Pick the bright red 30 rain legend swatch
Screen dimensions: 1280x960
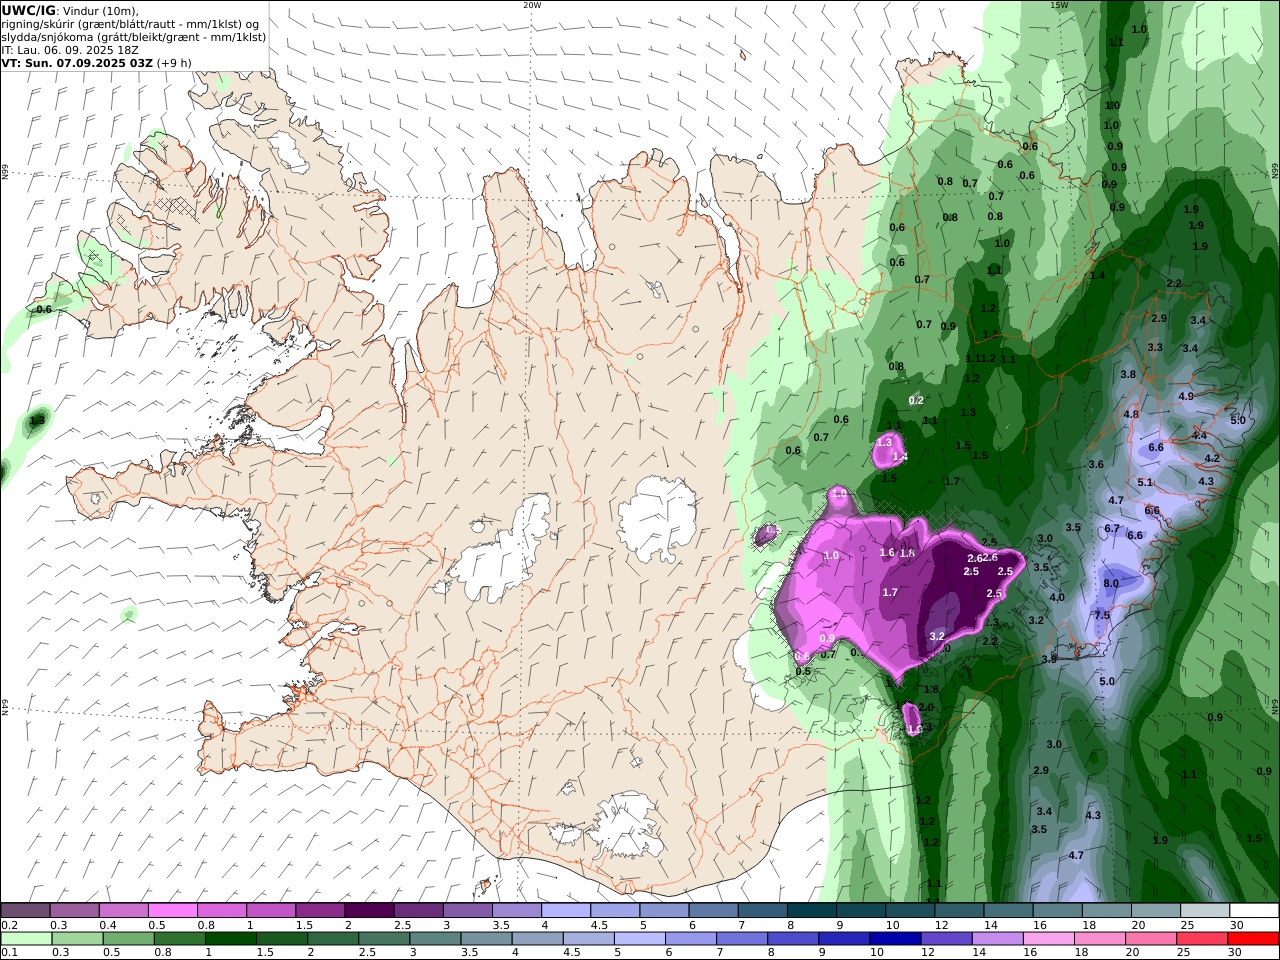[x=1253, y=939]
